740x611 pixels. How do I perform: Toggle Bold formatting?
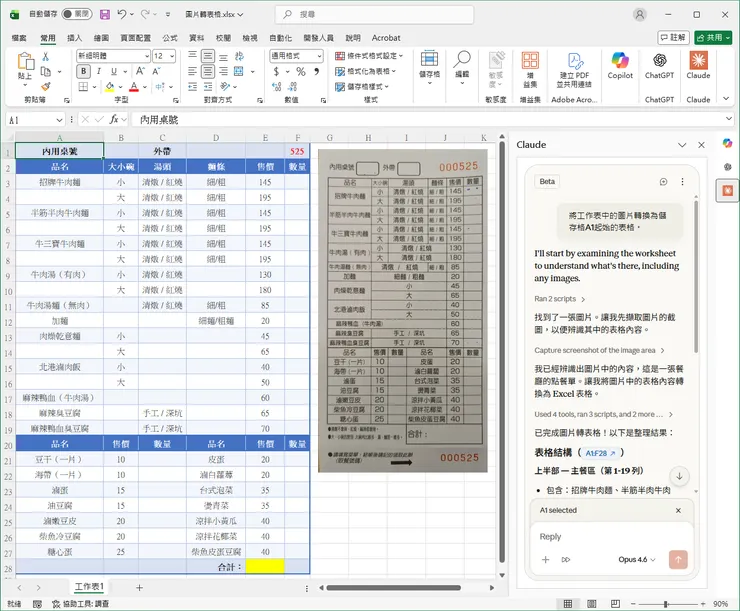pyautogui.click(x=84, y=71)
